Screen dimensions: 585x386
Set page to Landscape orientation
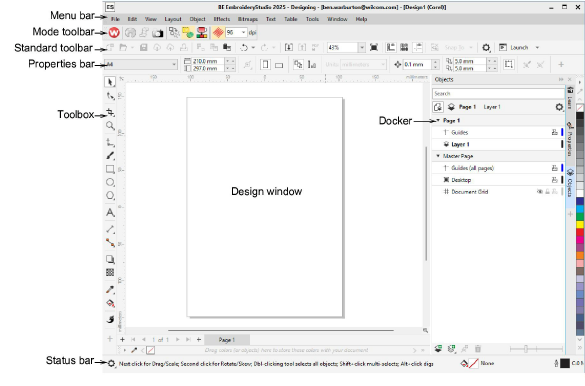(279, 65)
